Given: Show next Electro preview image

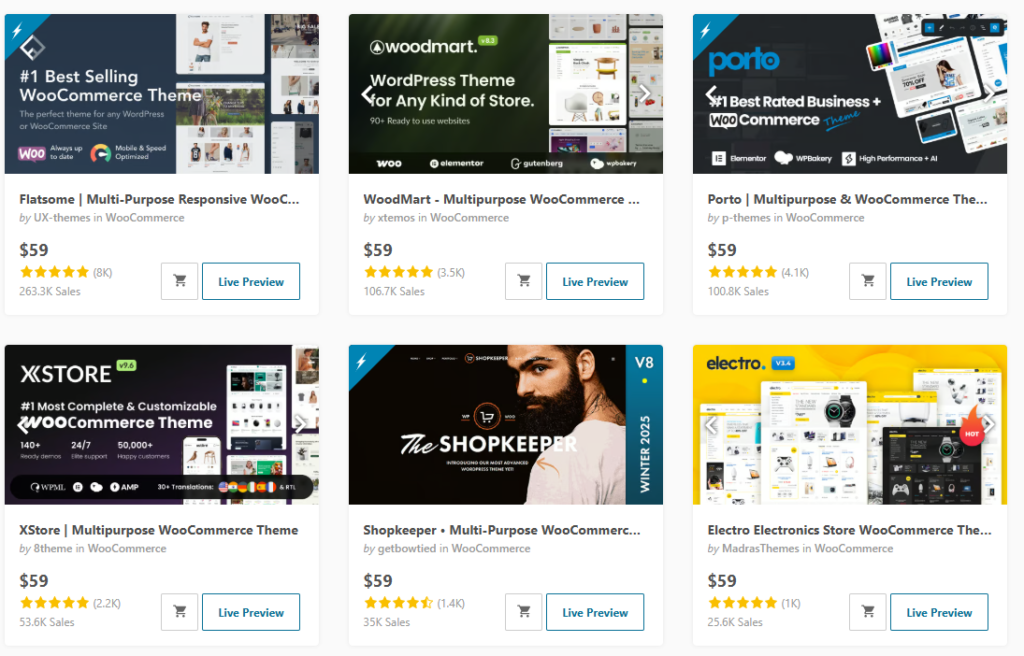Looking at the screenshot, I should click(x=988, y=425).
